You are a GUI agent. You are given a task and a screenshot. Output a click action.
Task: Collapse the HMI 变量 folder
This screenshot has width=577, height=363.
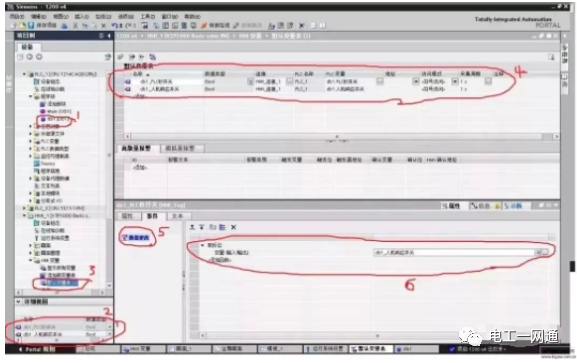[31, 260]
